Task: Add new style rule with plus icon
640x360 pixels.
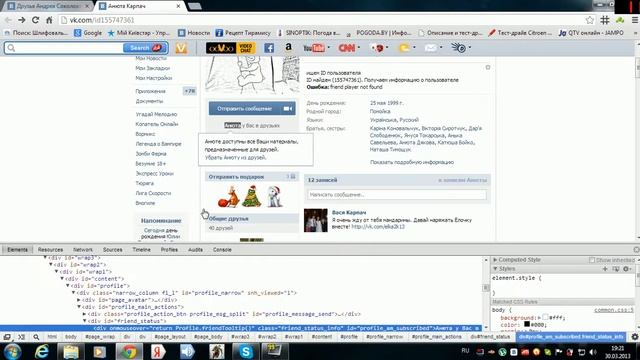Action: pyautogui.click(x=605, y=269)
